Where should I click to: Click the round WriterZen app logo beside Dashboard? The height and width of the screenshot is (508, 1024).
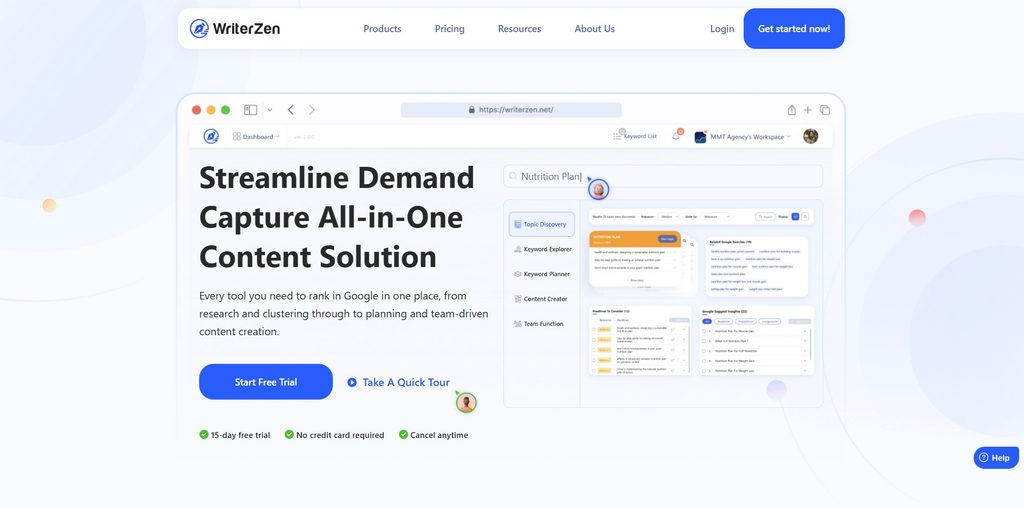pyautogui.click(x=211, y=136)
